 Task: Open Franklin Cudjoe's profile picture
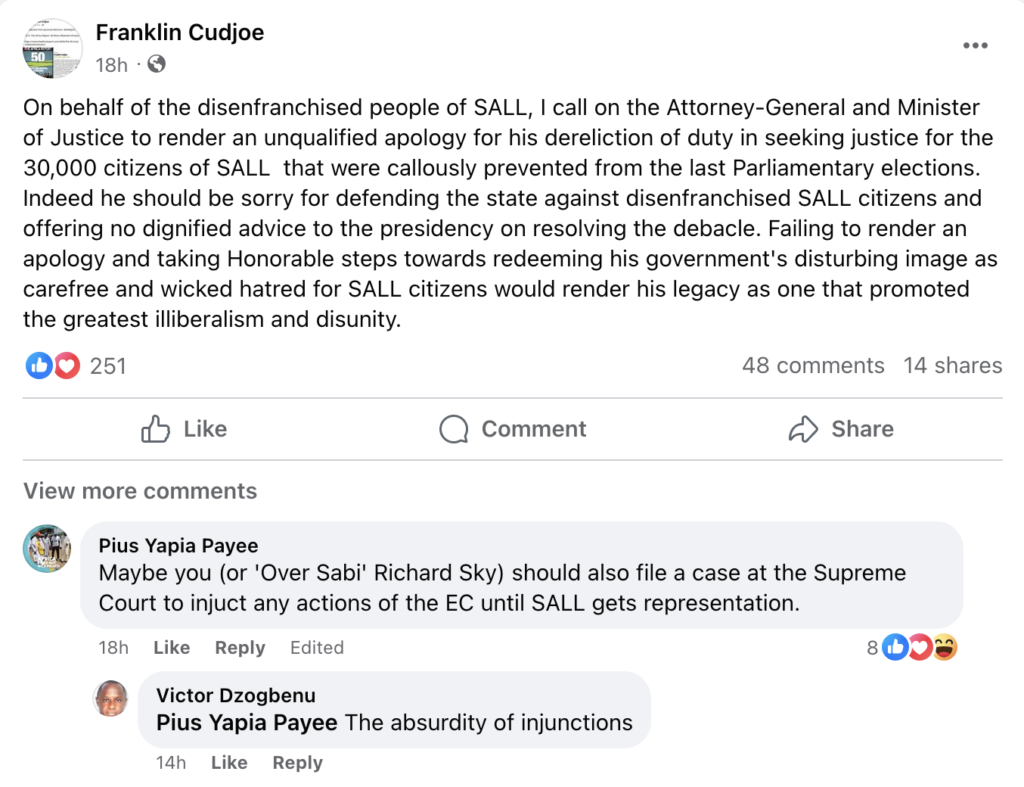click(x=52, y=48)
